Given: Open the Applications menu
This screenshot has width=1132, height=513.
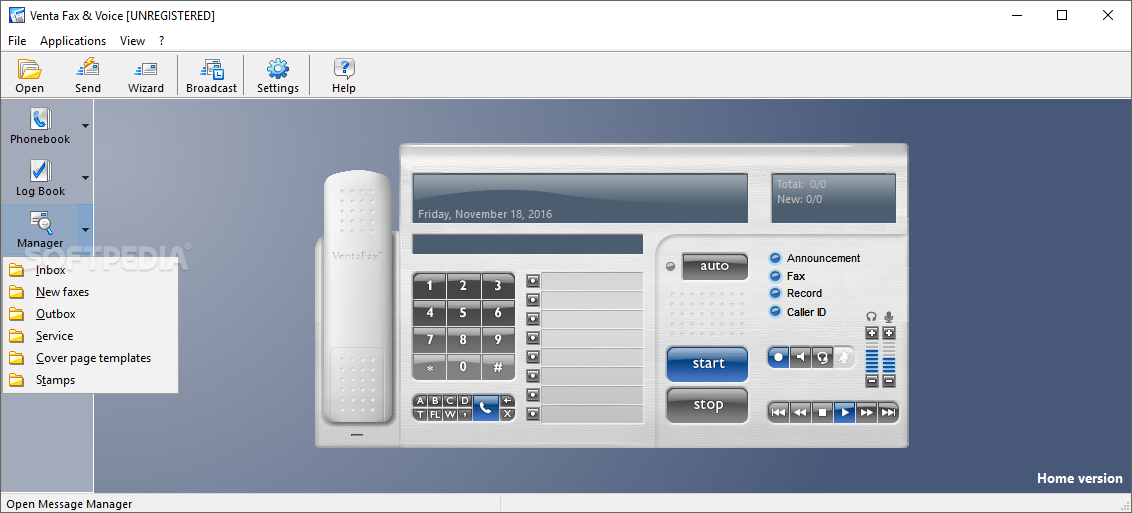Looking at the screenshot, I should [x=73, y=41].
